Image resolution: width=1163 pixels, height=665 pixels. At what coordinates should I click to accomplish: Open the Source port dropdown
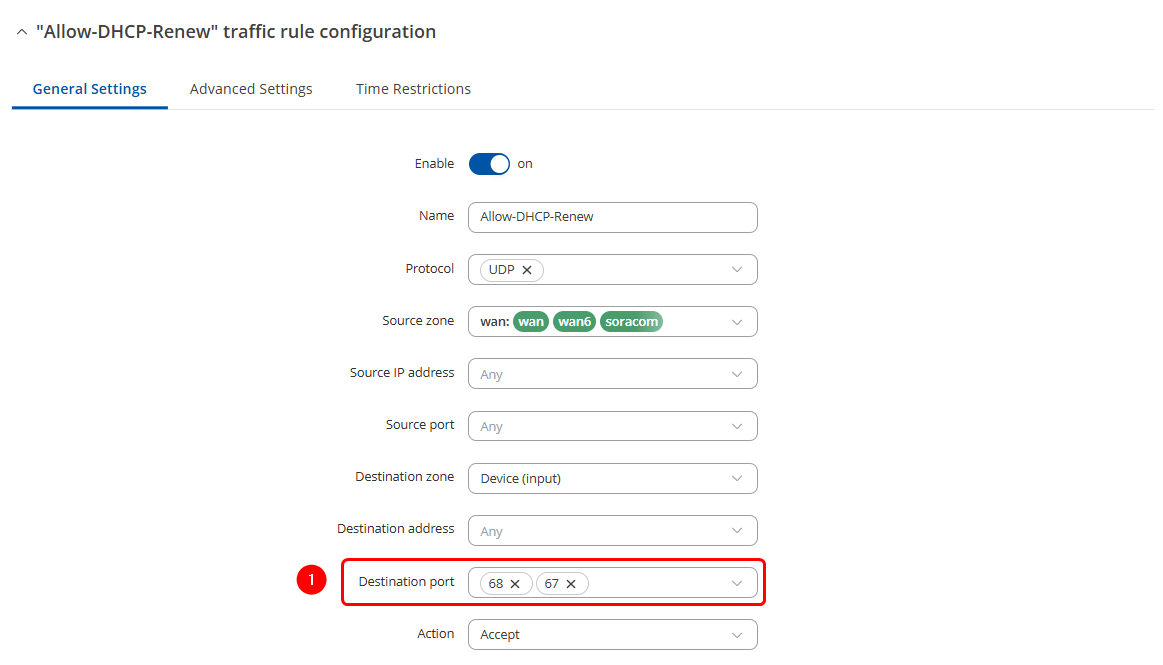tap(737, 426)
